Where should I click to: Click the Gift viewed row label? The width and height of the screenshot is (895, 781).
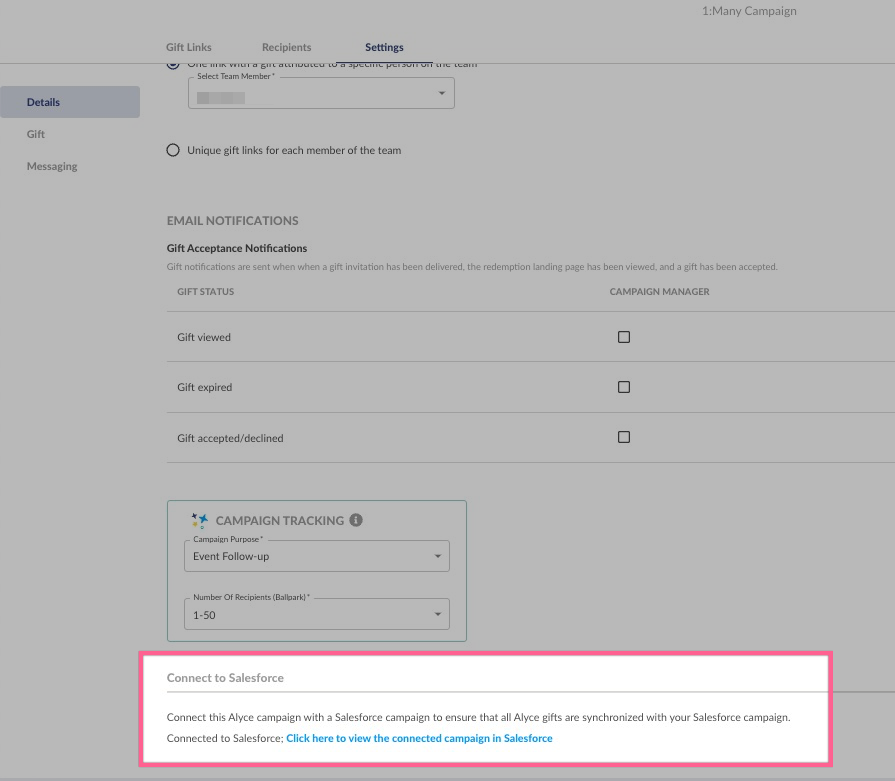[204, 337]
